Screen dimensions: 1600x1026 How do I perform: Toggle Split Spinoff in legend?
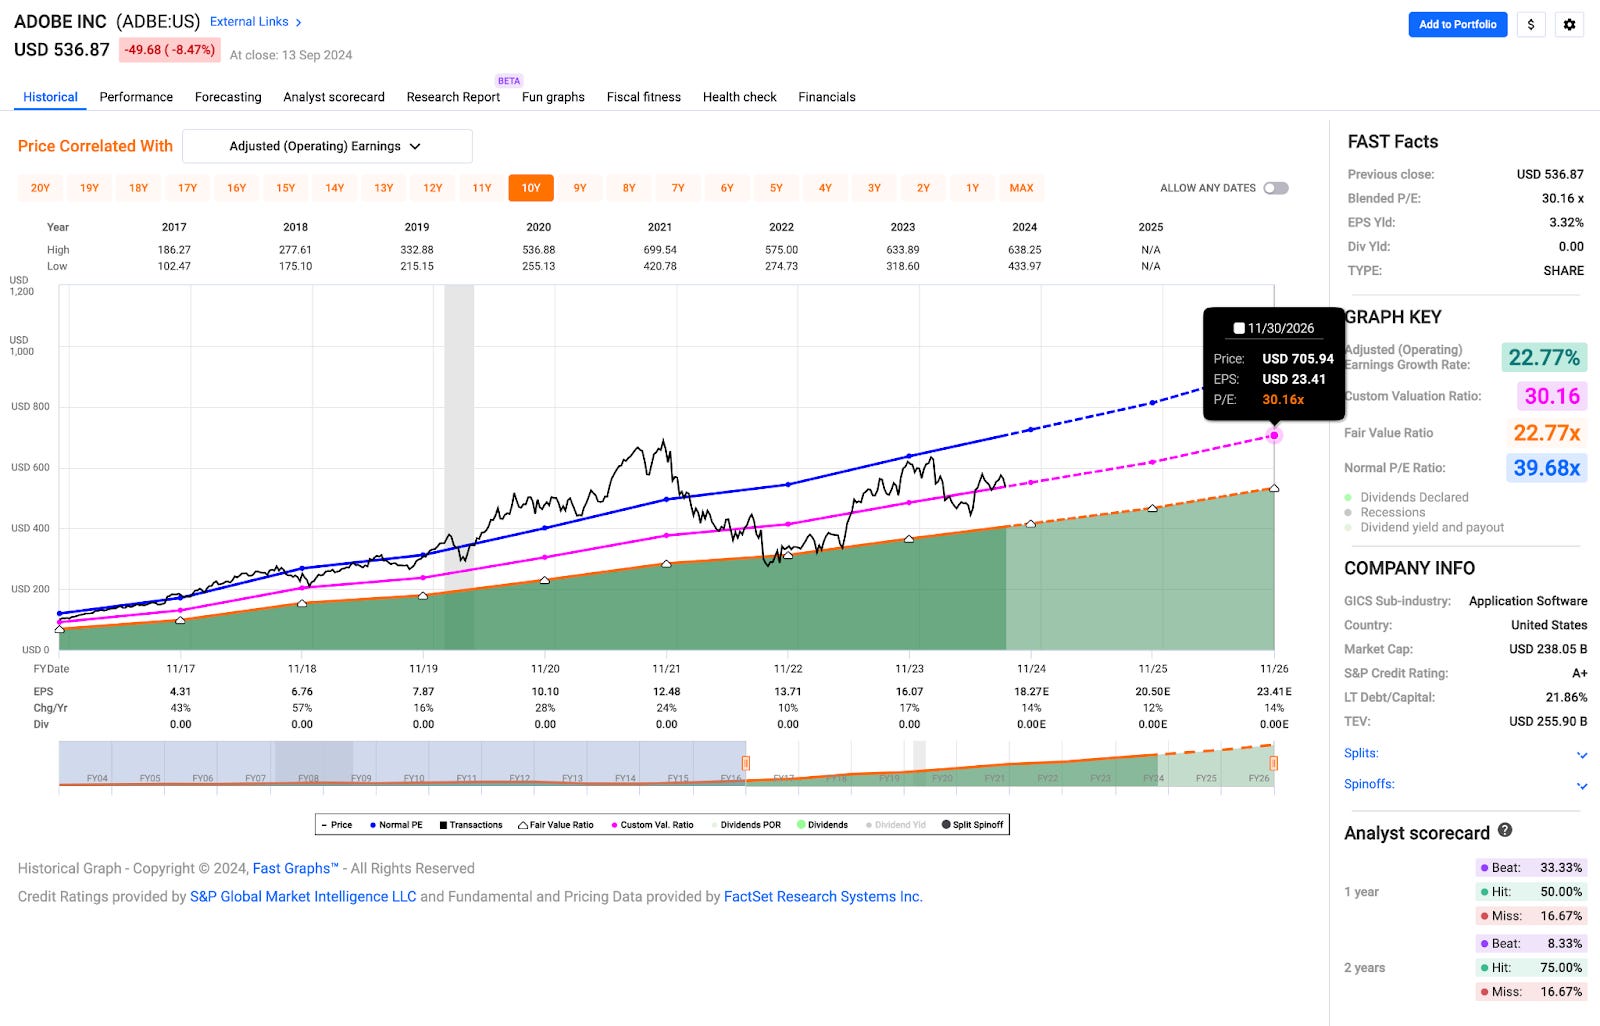[973, 825]
